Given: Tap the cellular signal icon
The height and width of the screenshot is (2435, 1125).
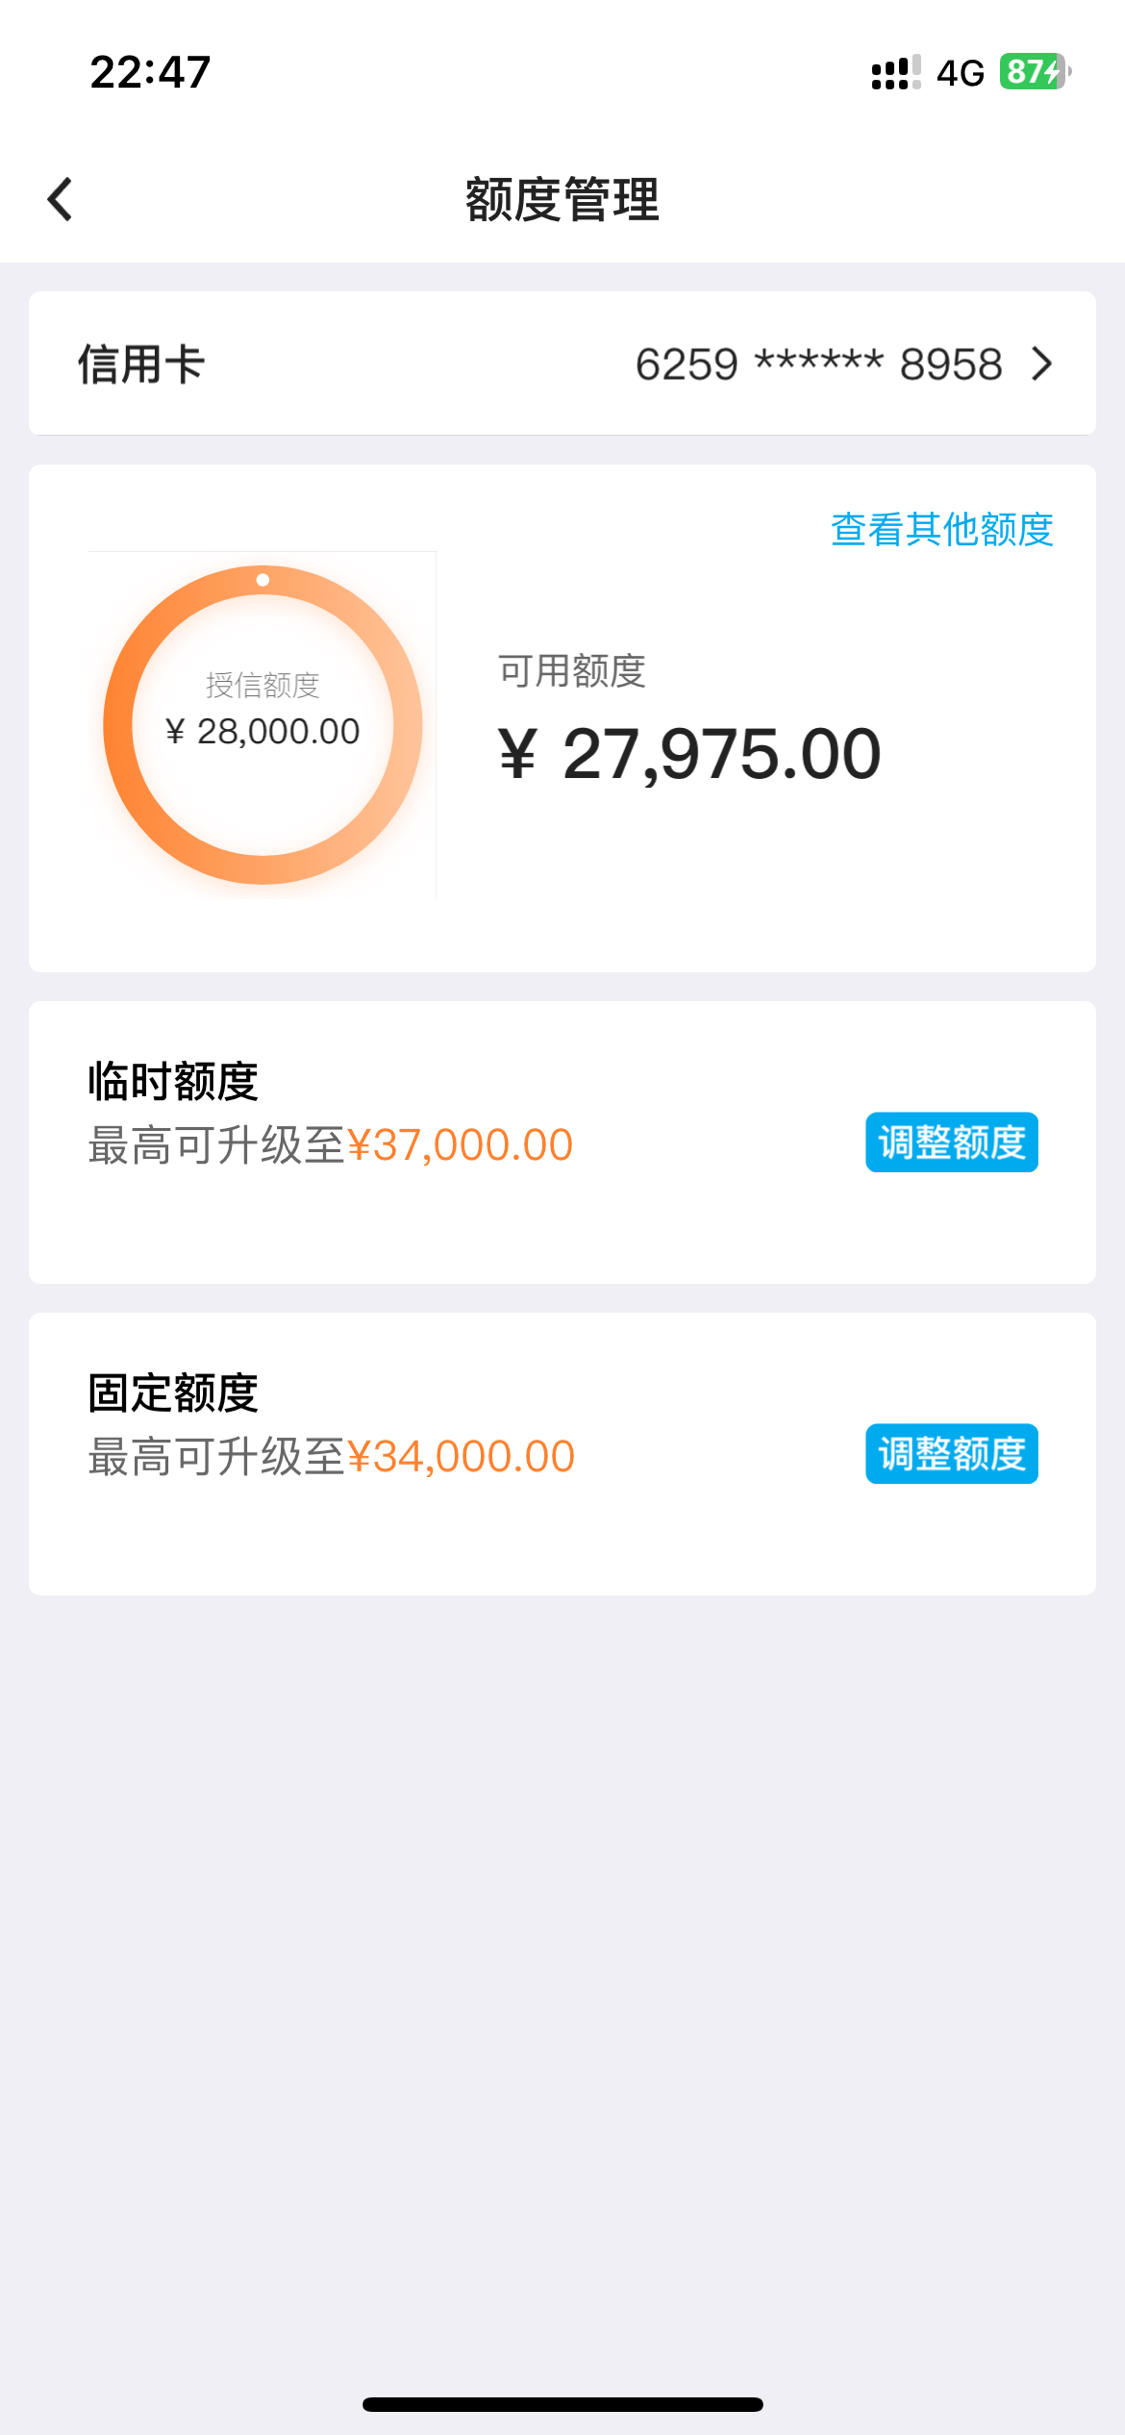Looking at the screenshot, I should click(896, 73).
